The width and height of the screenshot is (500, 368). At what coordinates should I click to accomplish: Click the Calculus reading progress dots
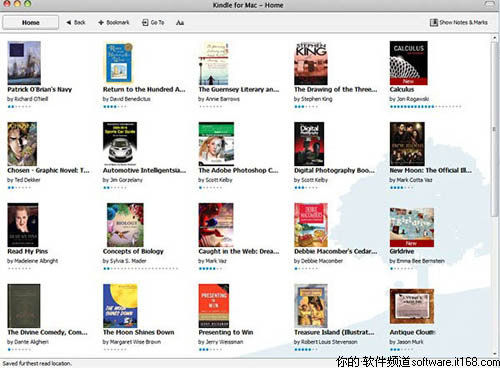coord(426,107)
